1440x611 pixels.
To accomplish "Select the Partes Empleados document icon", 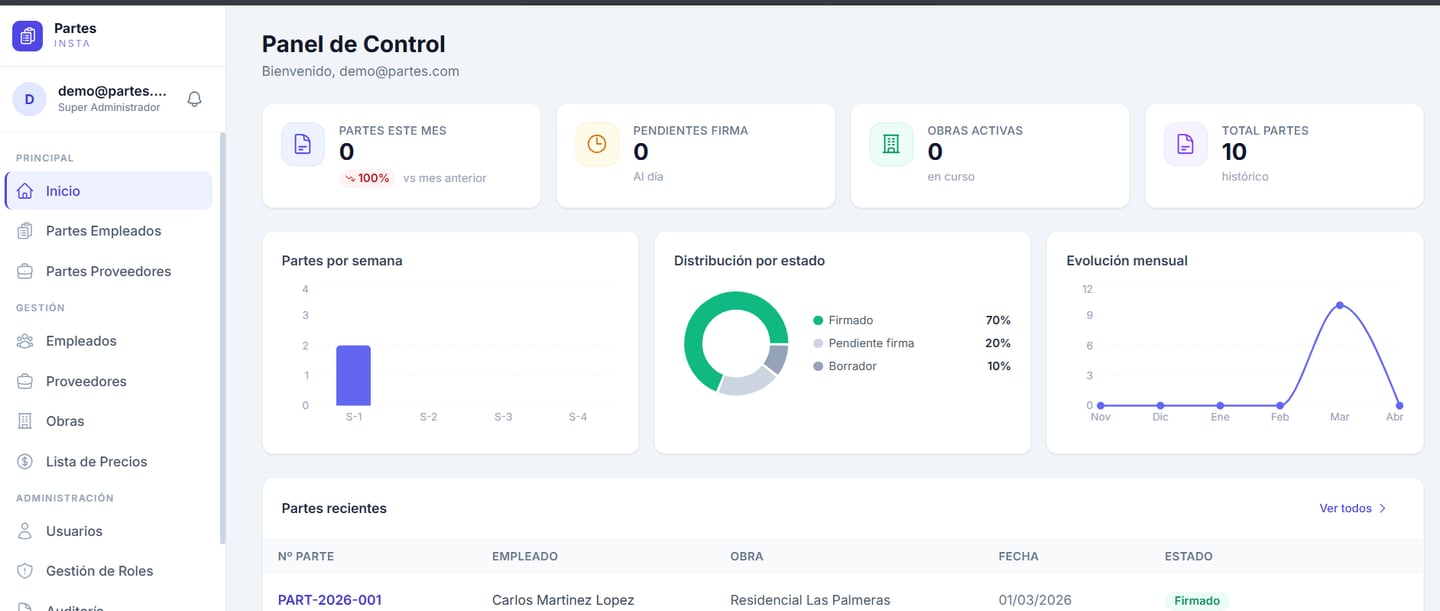I will [26, 230].
